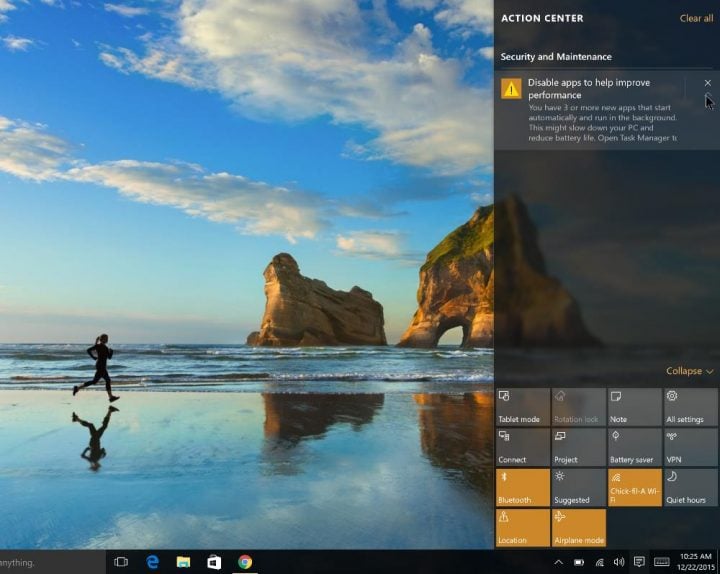The image size is (720, 574).
Task: Turn off Bluetooth tile
Action: point(523,487)
